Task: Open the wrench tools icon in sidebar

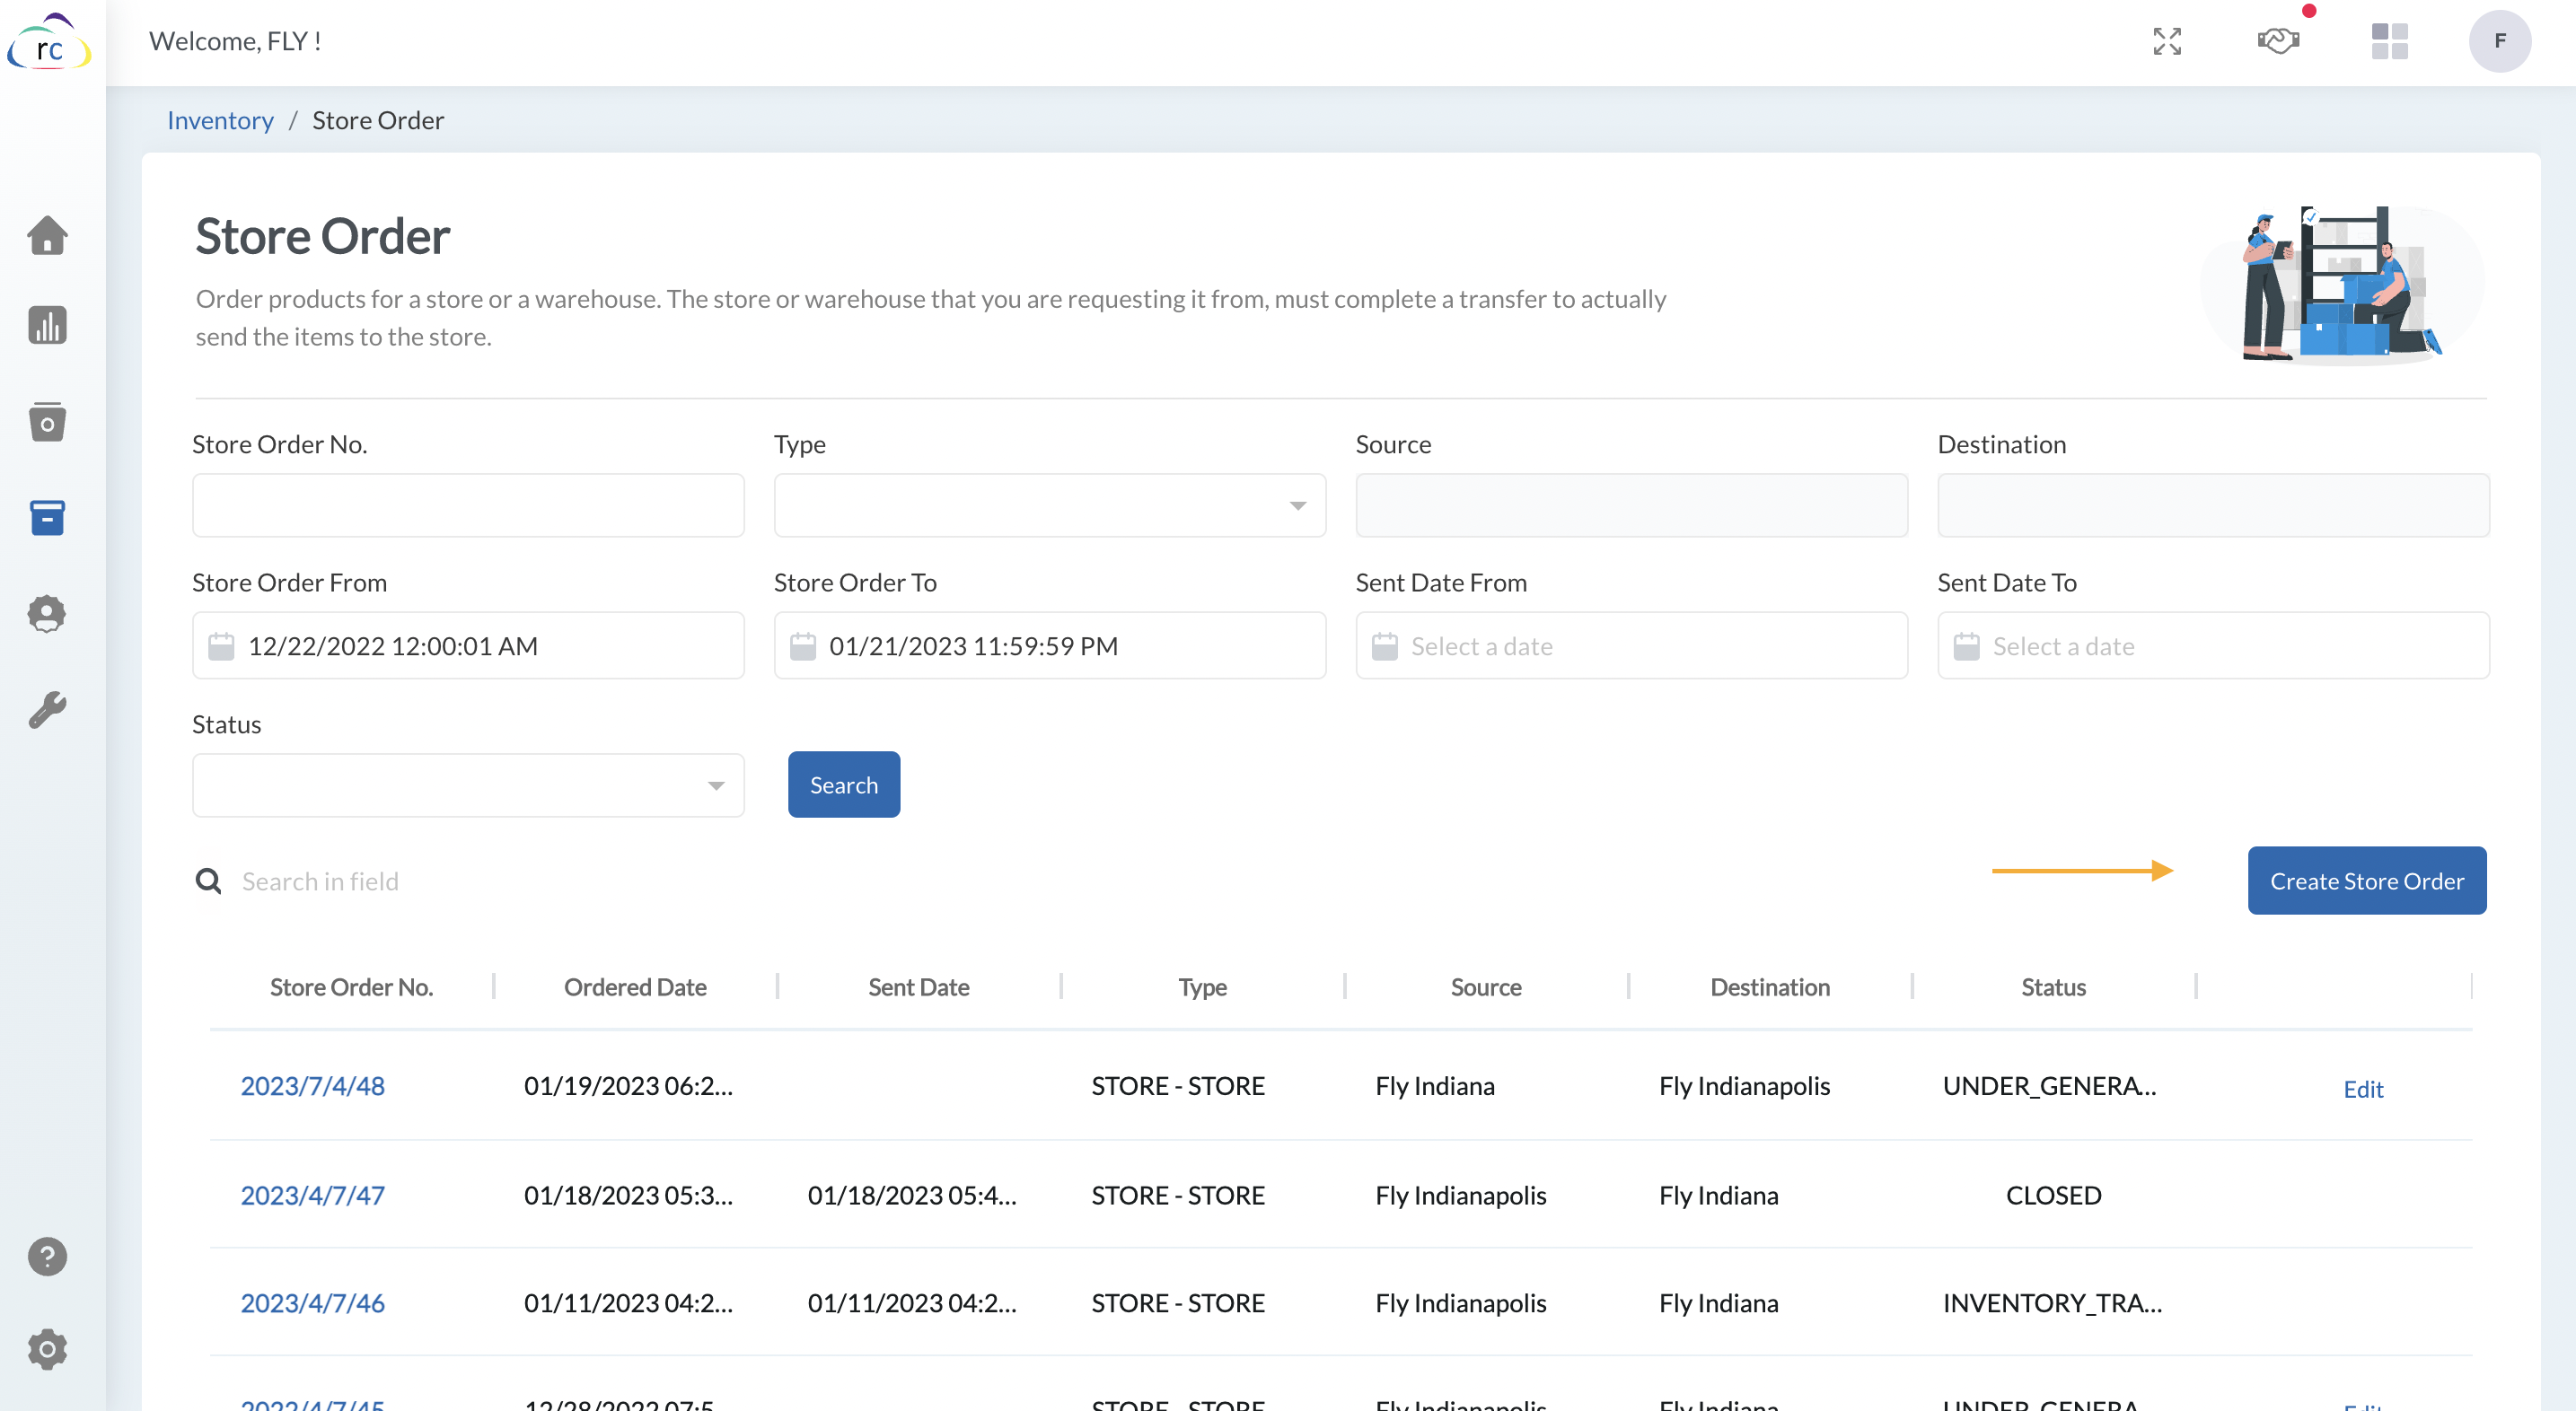Action: (x=46, y=709)
